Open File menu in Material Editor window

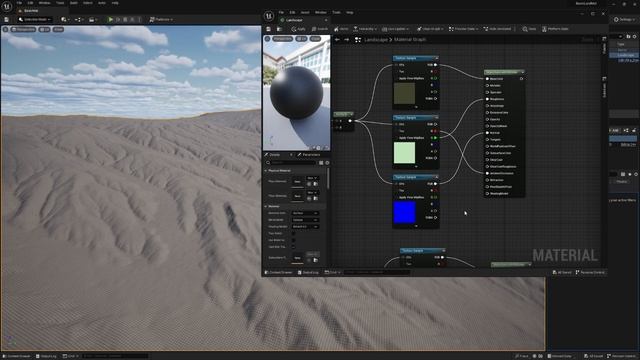coord(281,12)
